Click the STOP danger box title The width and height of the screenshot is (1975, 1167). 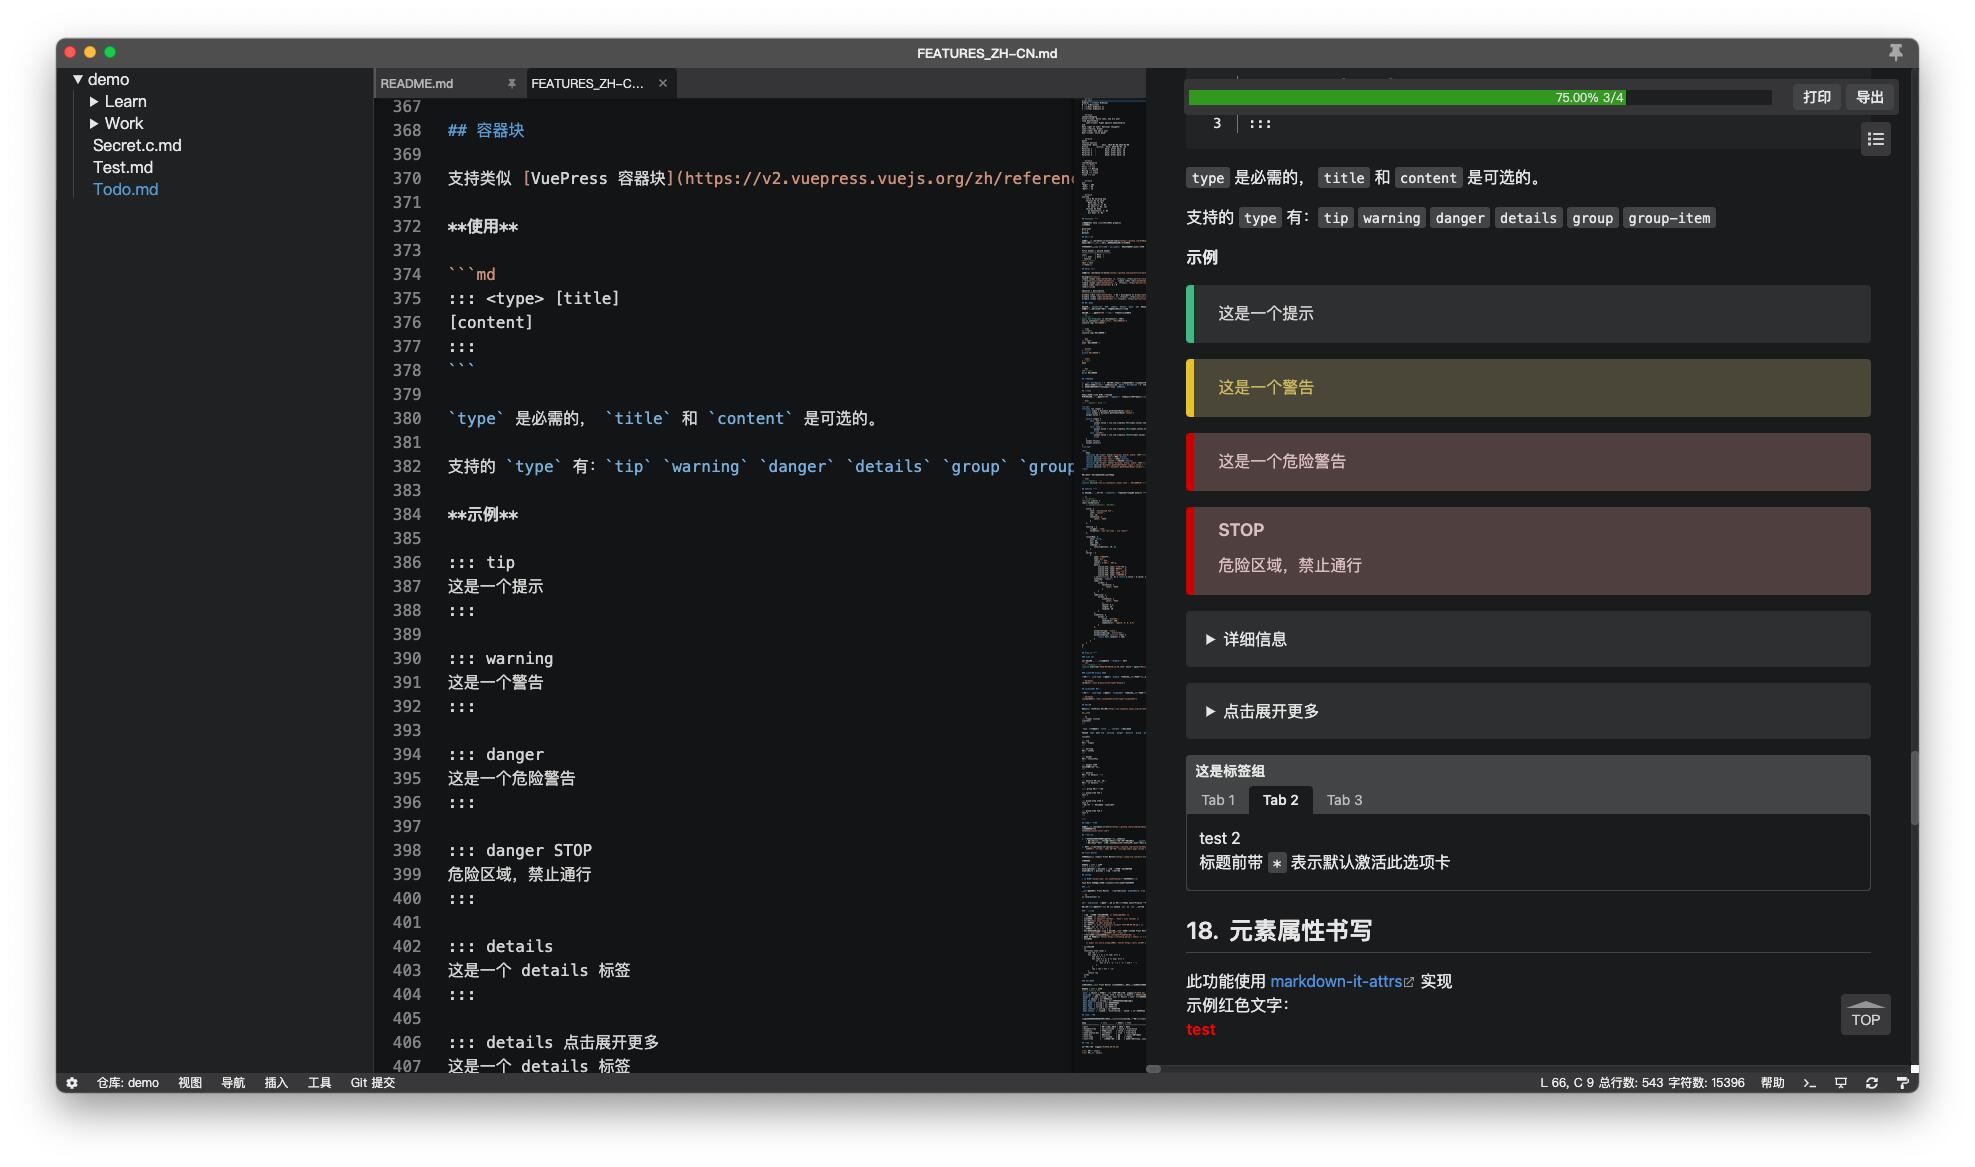click(1240, 530)
